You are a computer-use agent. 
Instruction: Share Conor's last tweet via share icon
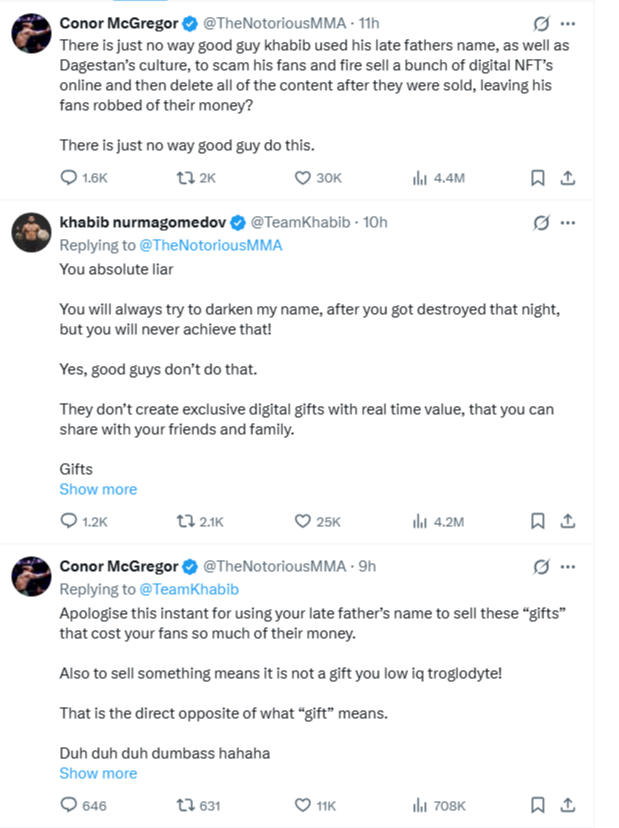(x=566, y=805)
